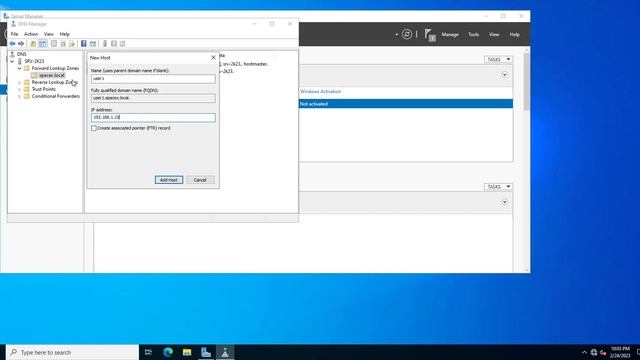The image size is (640, 360).
Task: Show hidden system tray icons
Action: click(584, 353)
